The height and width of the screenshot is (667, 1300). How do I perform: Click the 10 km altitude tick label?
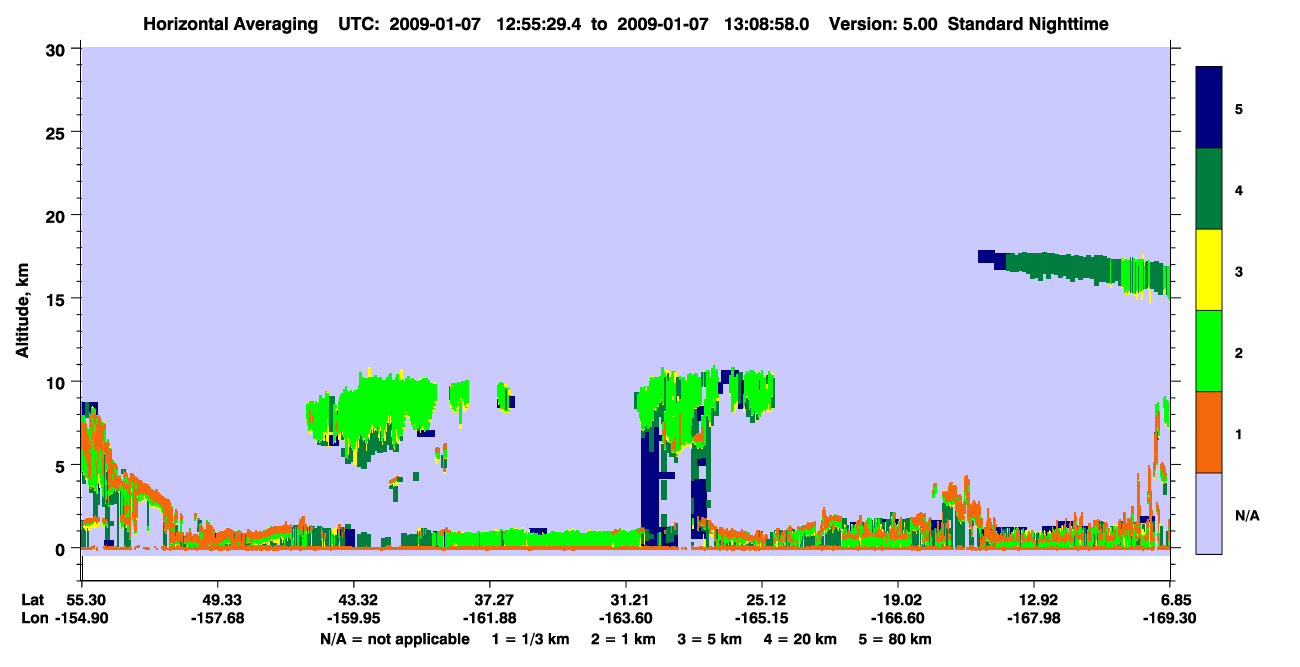coord(58,382)
